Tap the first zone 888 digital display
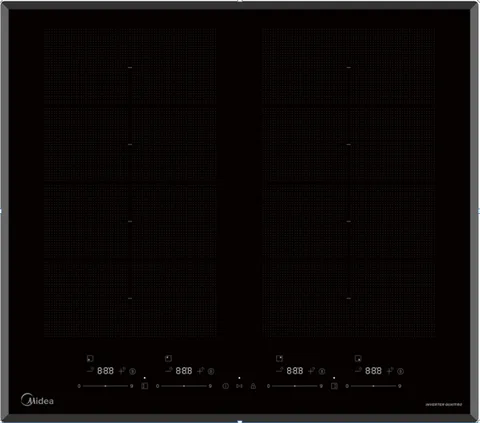Screen dimensions: 480x423 point(105,371)
